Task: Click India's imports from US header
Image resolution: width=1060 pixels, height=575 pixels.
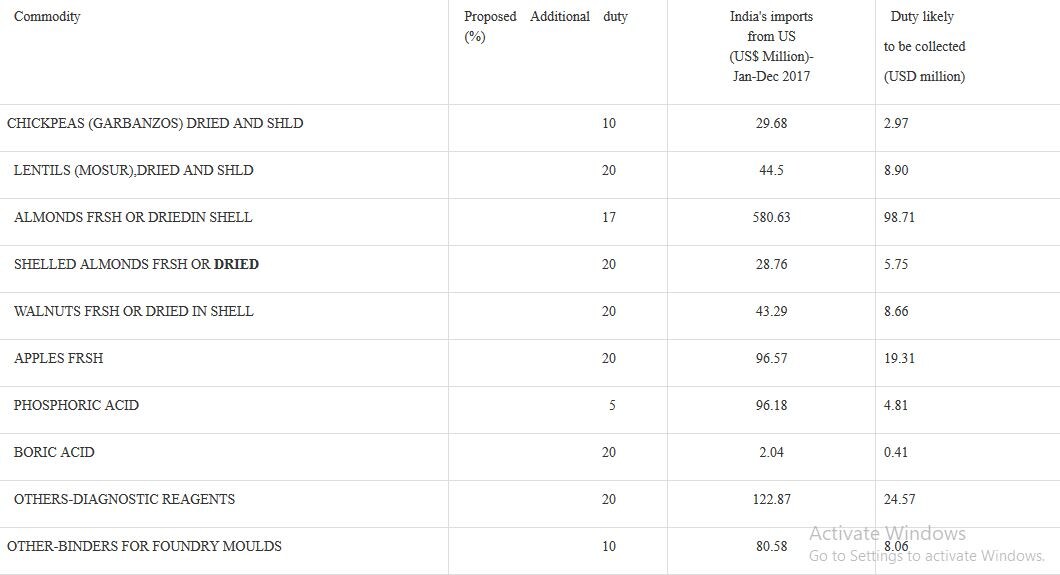Action: [x=771, y=46]
